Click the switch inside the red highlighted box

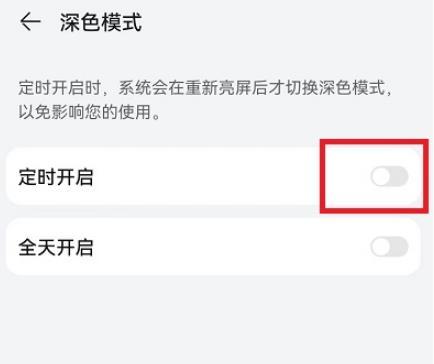(389, 176)
